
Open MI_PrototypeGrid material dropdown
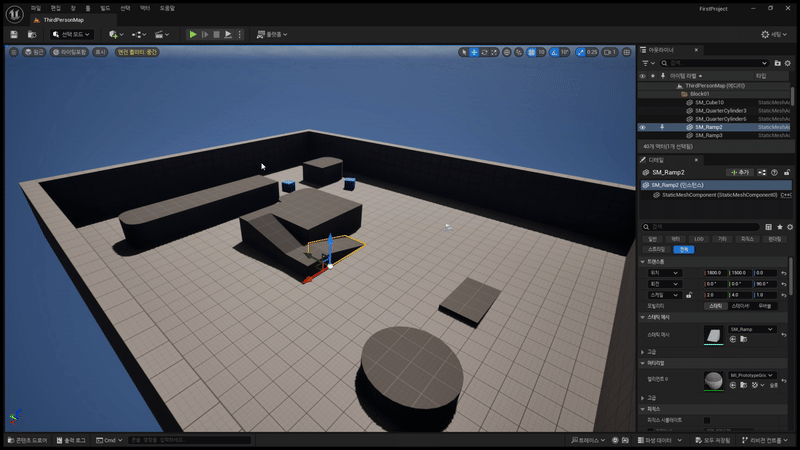752,375
